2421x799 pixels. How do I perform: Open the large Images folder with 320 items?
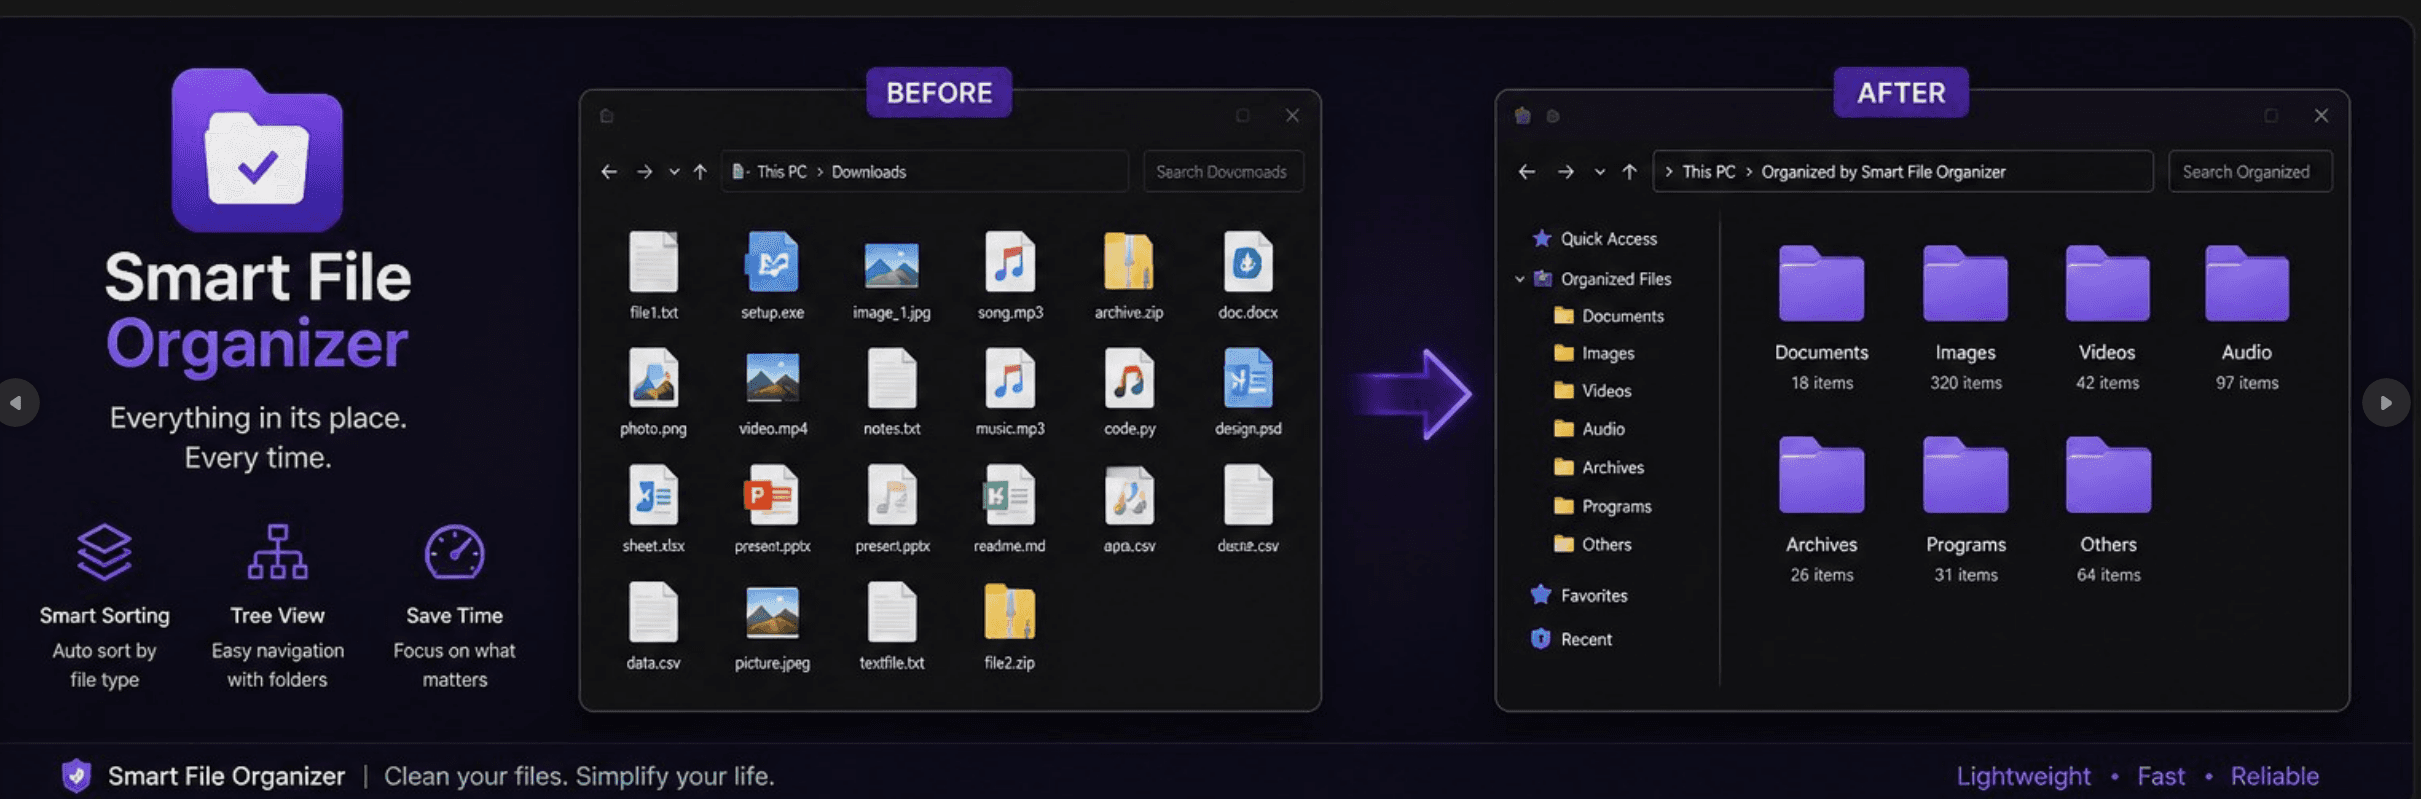tap(1965, 284)
